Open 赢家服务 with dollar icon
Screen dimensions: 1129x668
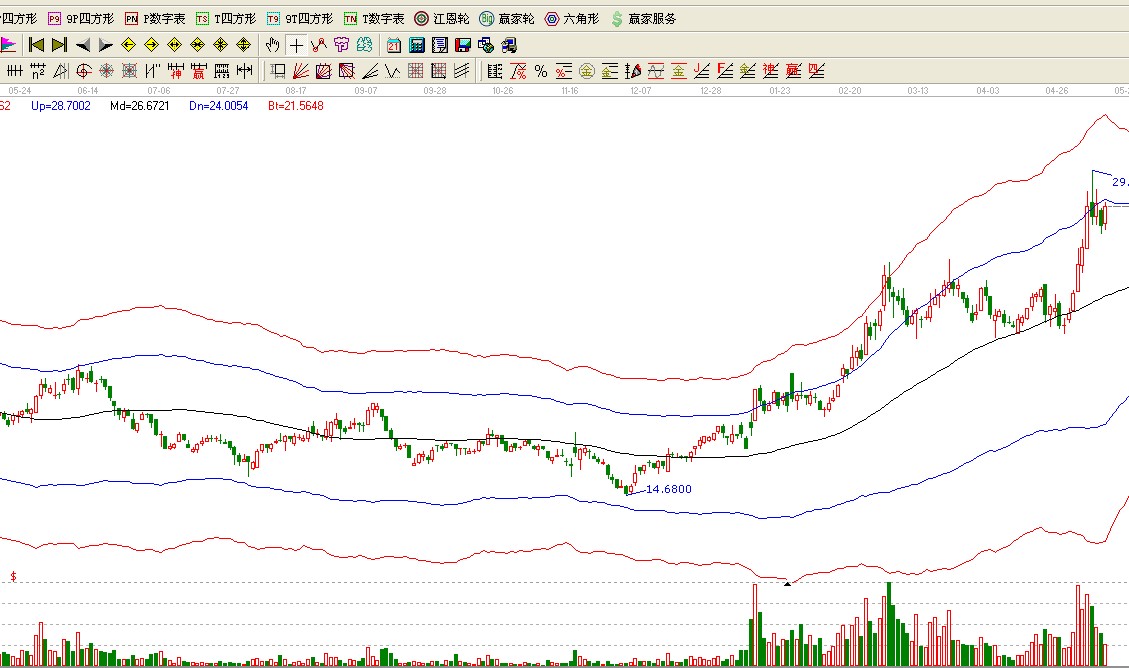pos(643,19)
